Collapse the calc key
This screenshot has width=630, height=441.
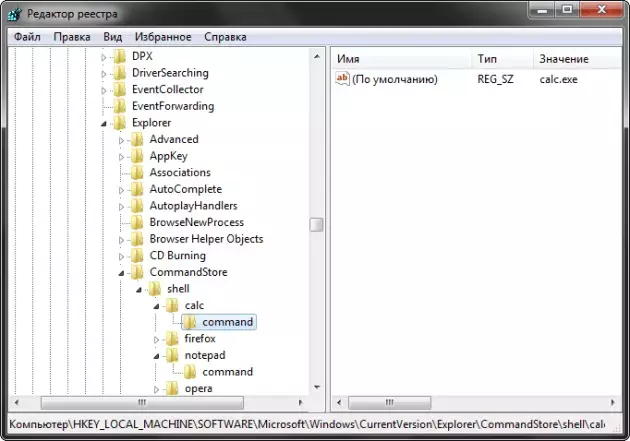[x=157, y=306]
